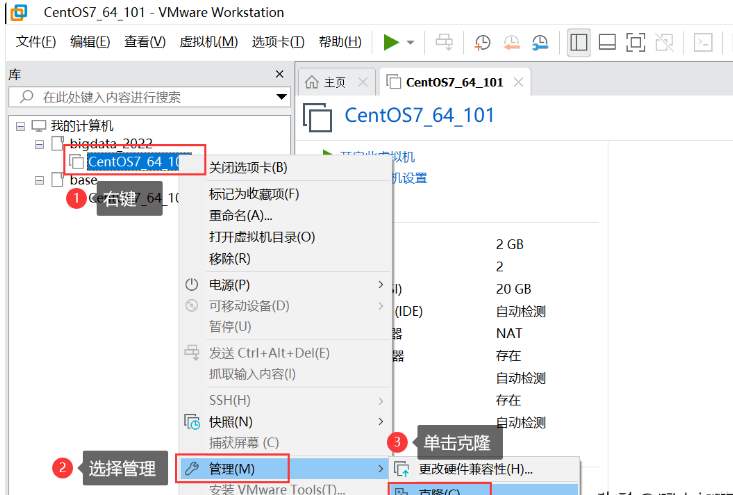
Task: Collapse the 我的计算机 tree node
Action: tap(21, 126)
